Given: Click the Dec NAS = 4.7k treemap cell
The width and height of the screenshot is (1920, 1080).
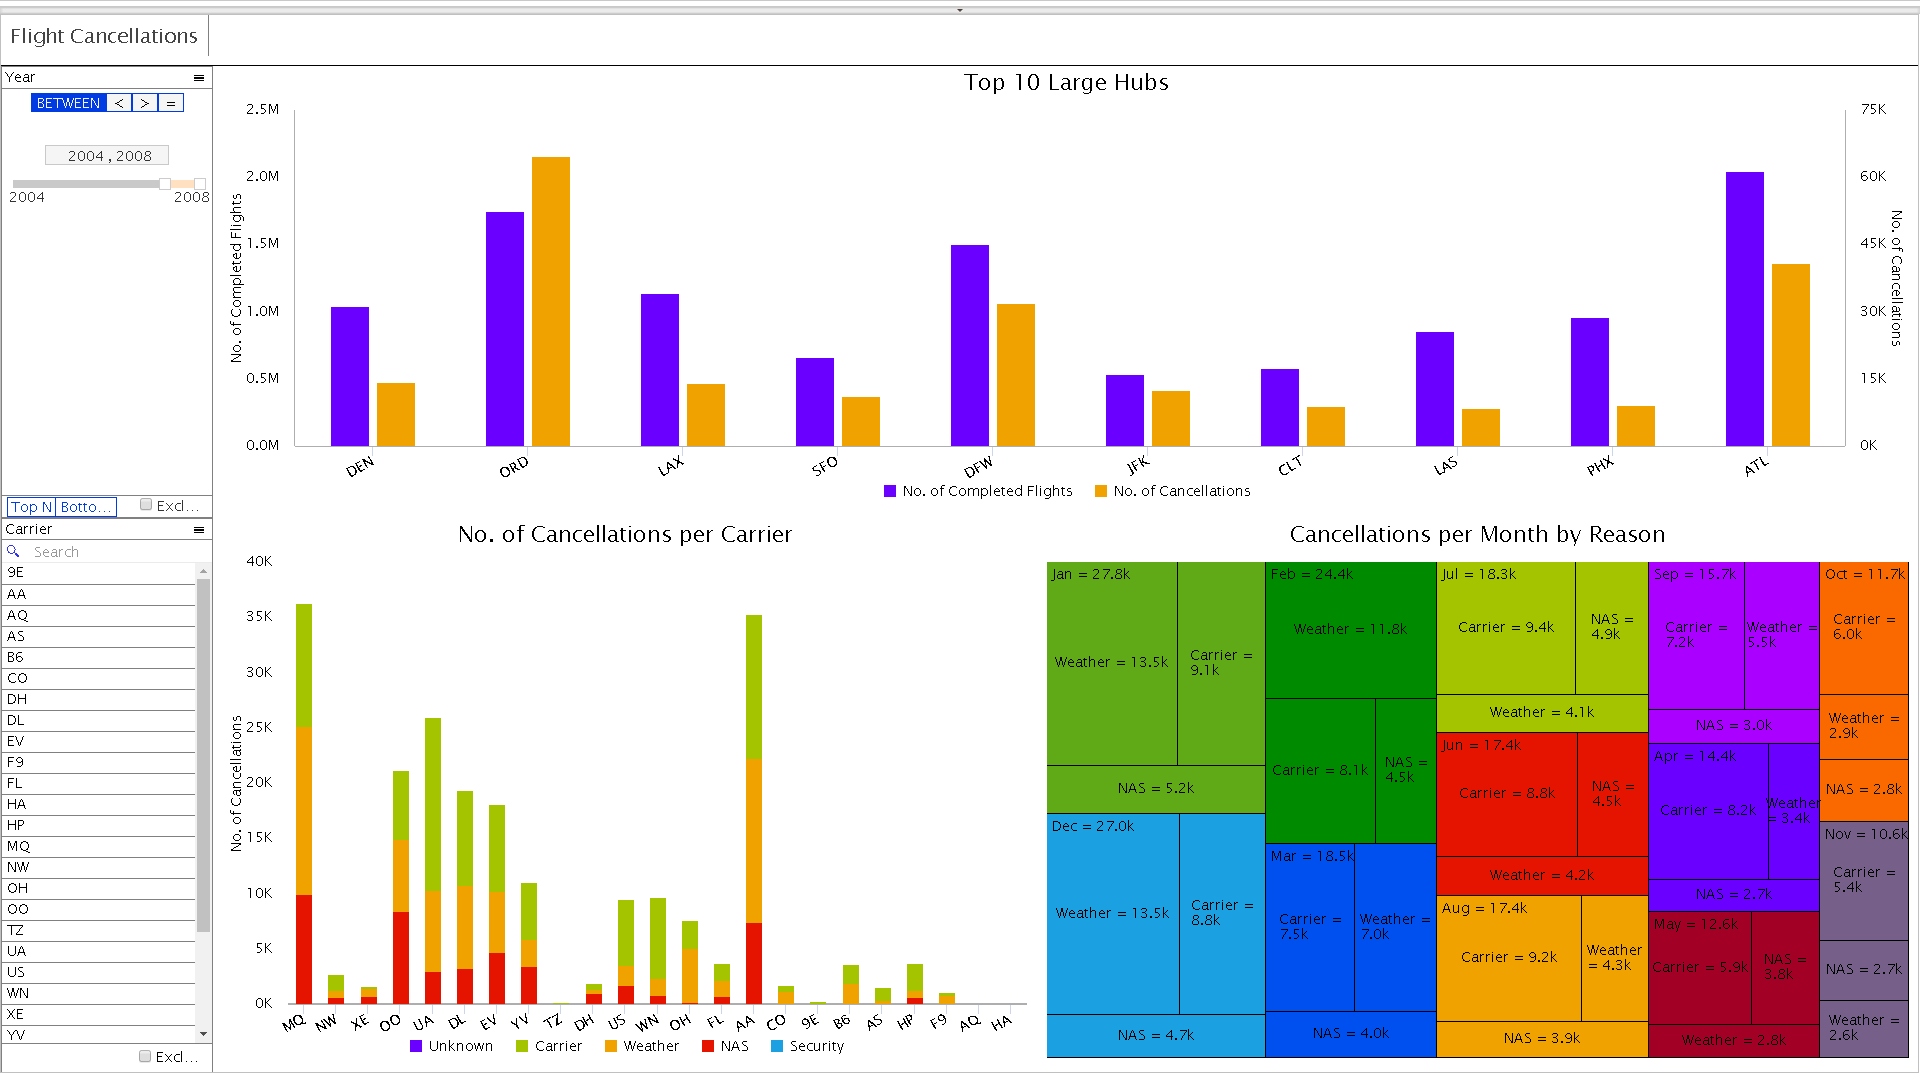Looking at the screenshot, I should 1156,1036.
